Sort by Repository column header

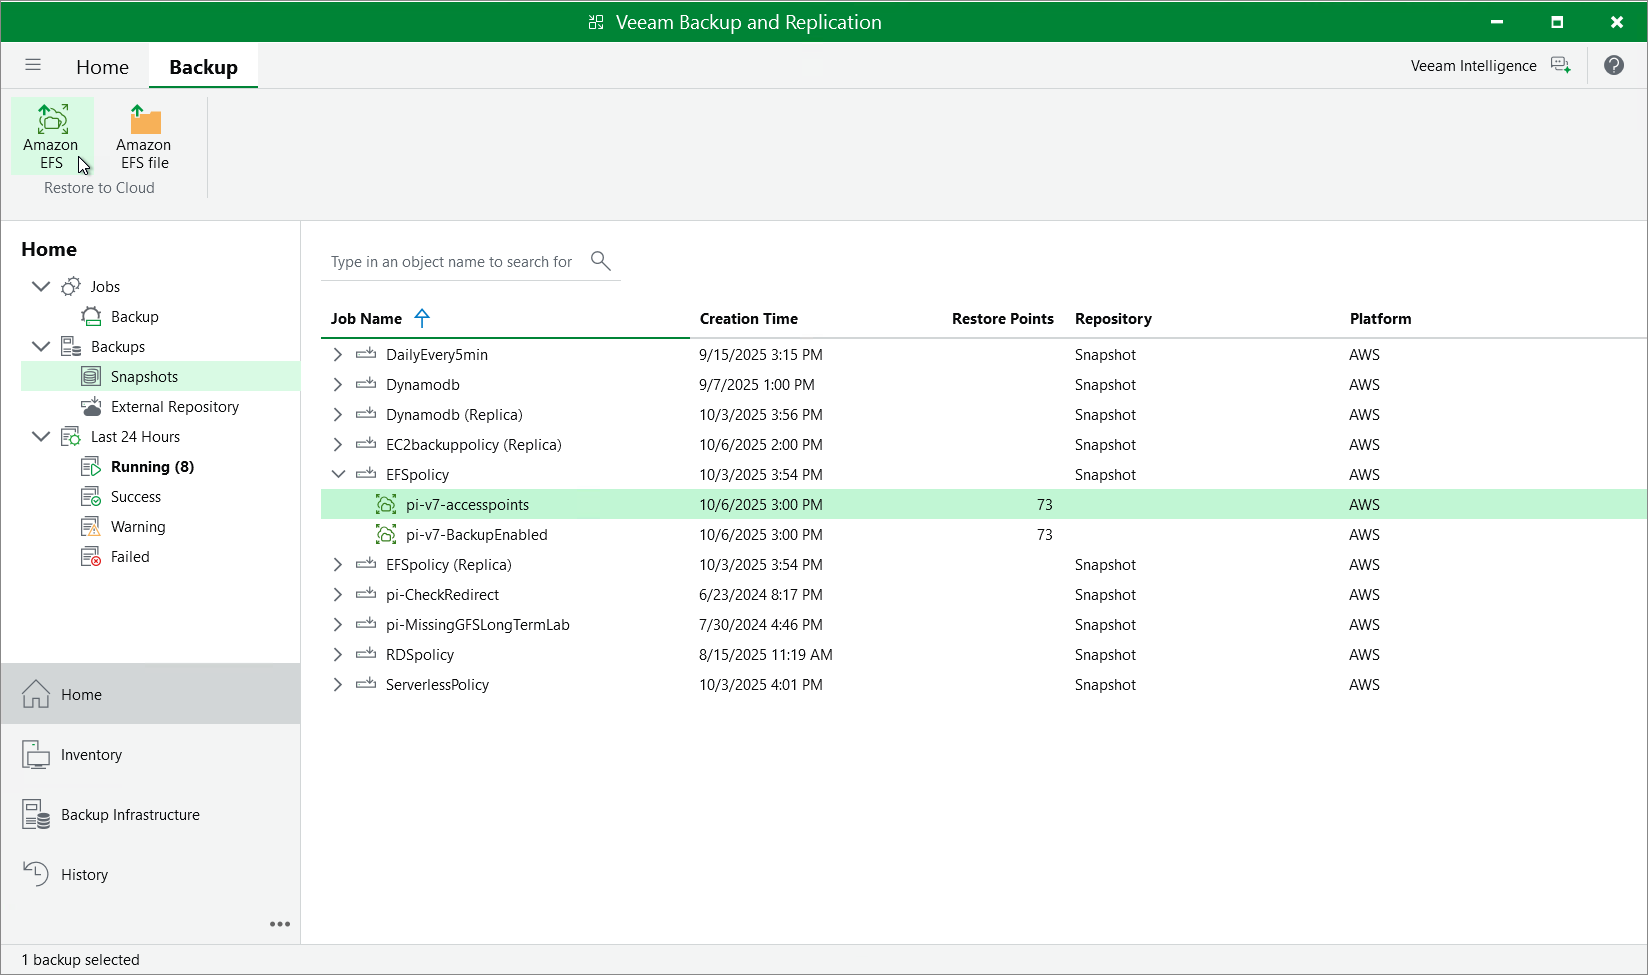tap(1113, 319)
